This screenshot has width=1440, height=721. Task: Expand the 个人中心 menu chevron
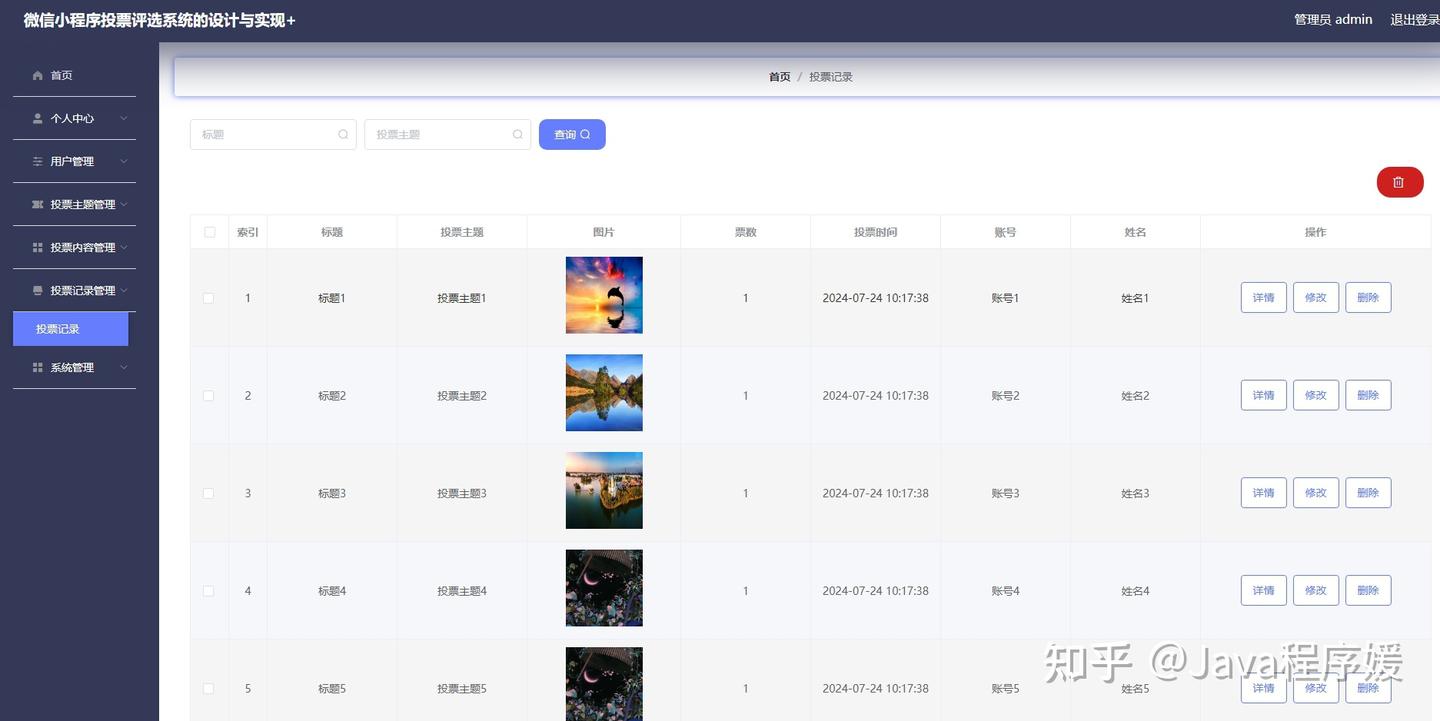(x=124, y=118)
